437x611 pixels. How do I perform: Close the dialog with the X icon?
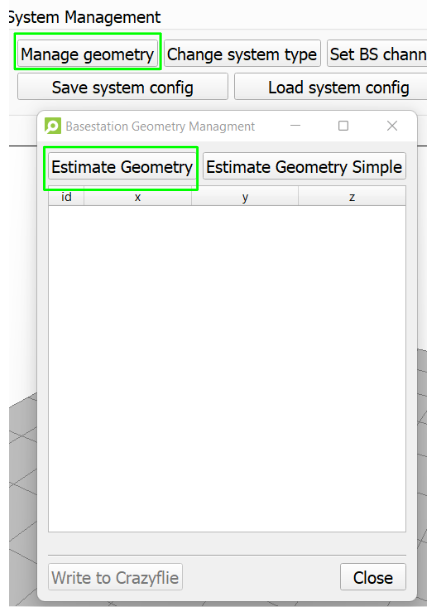(392, 126)
